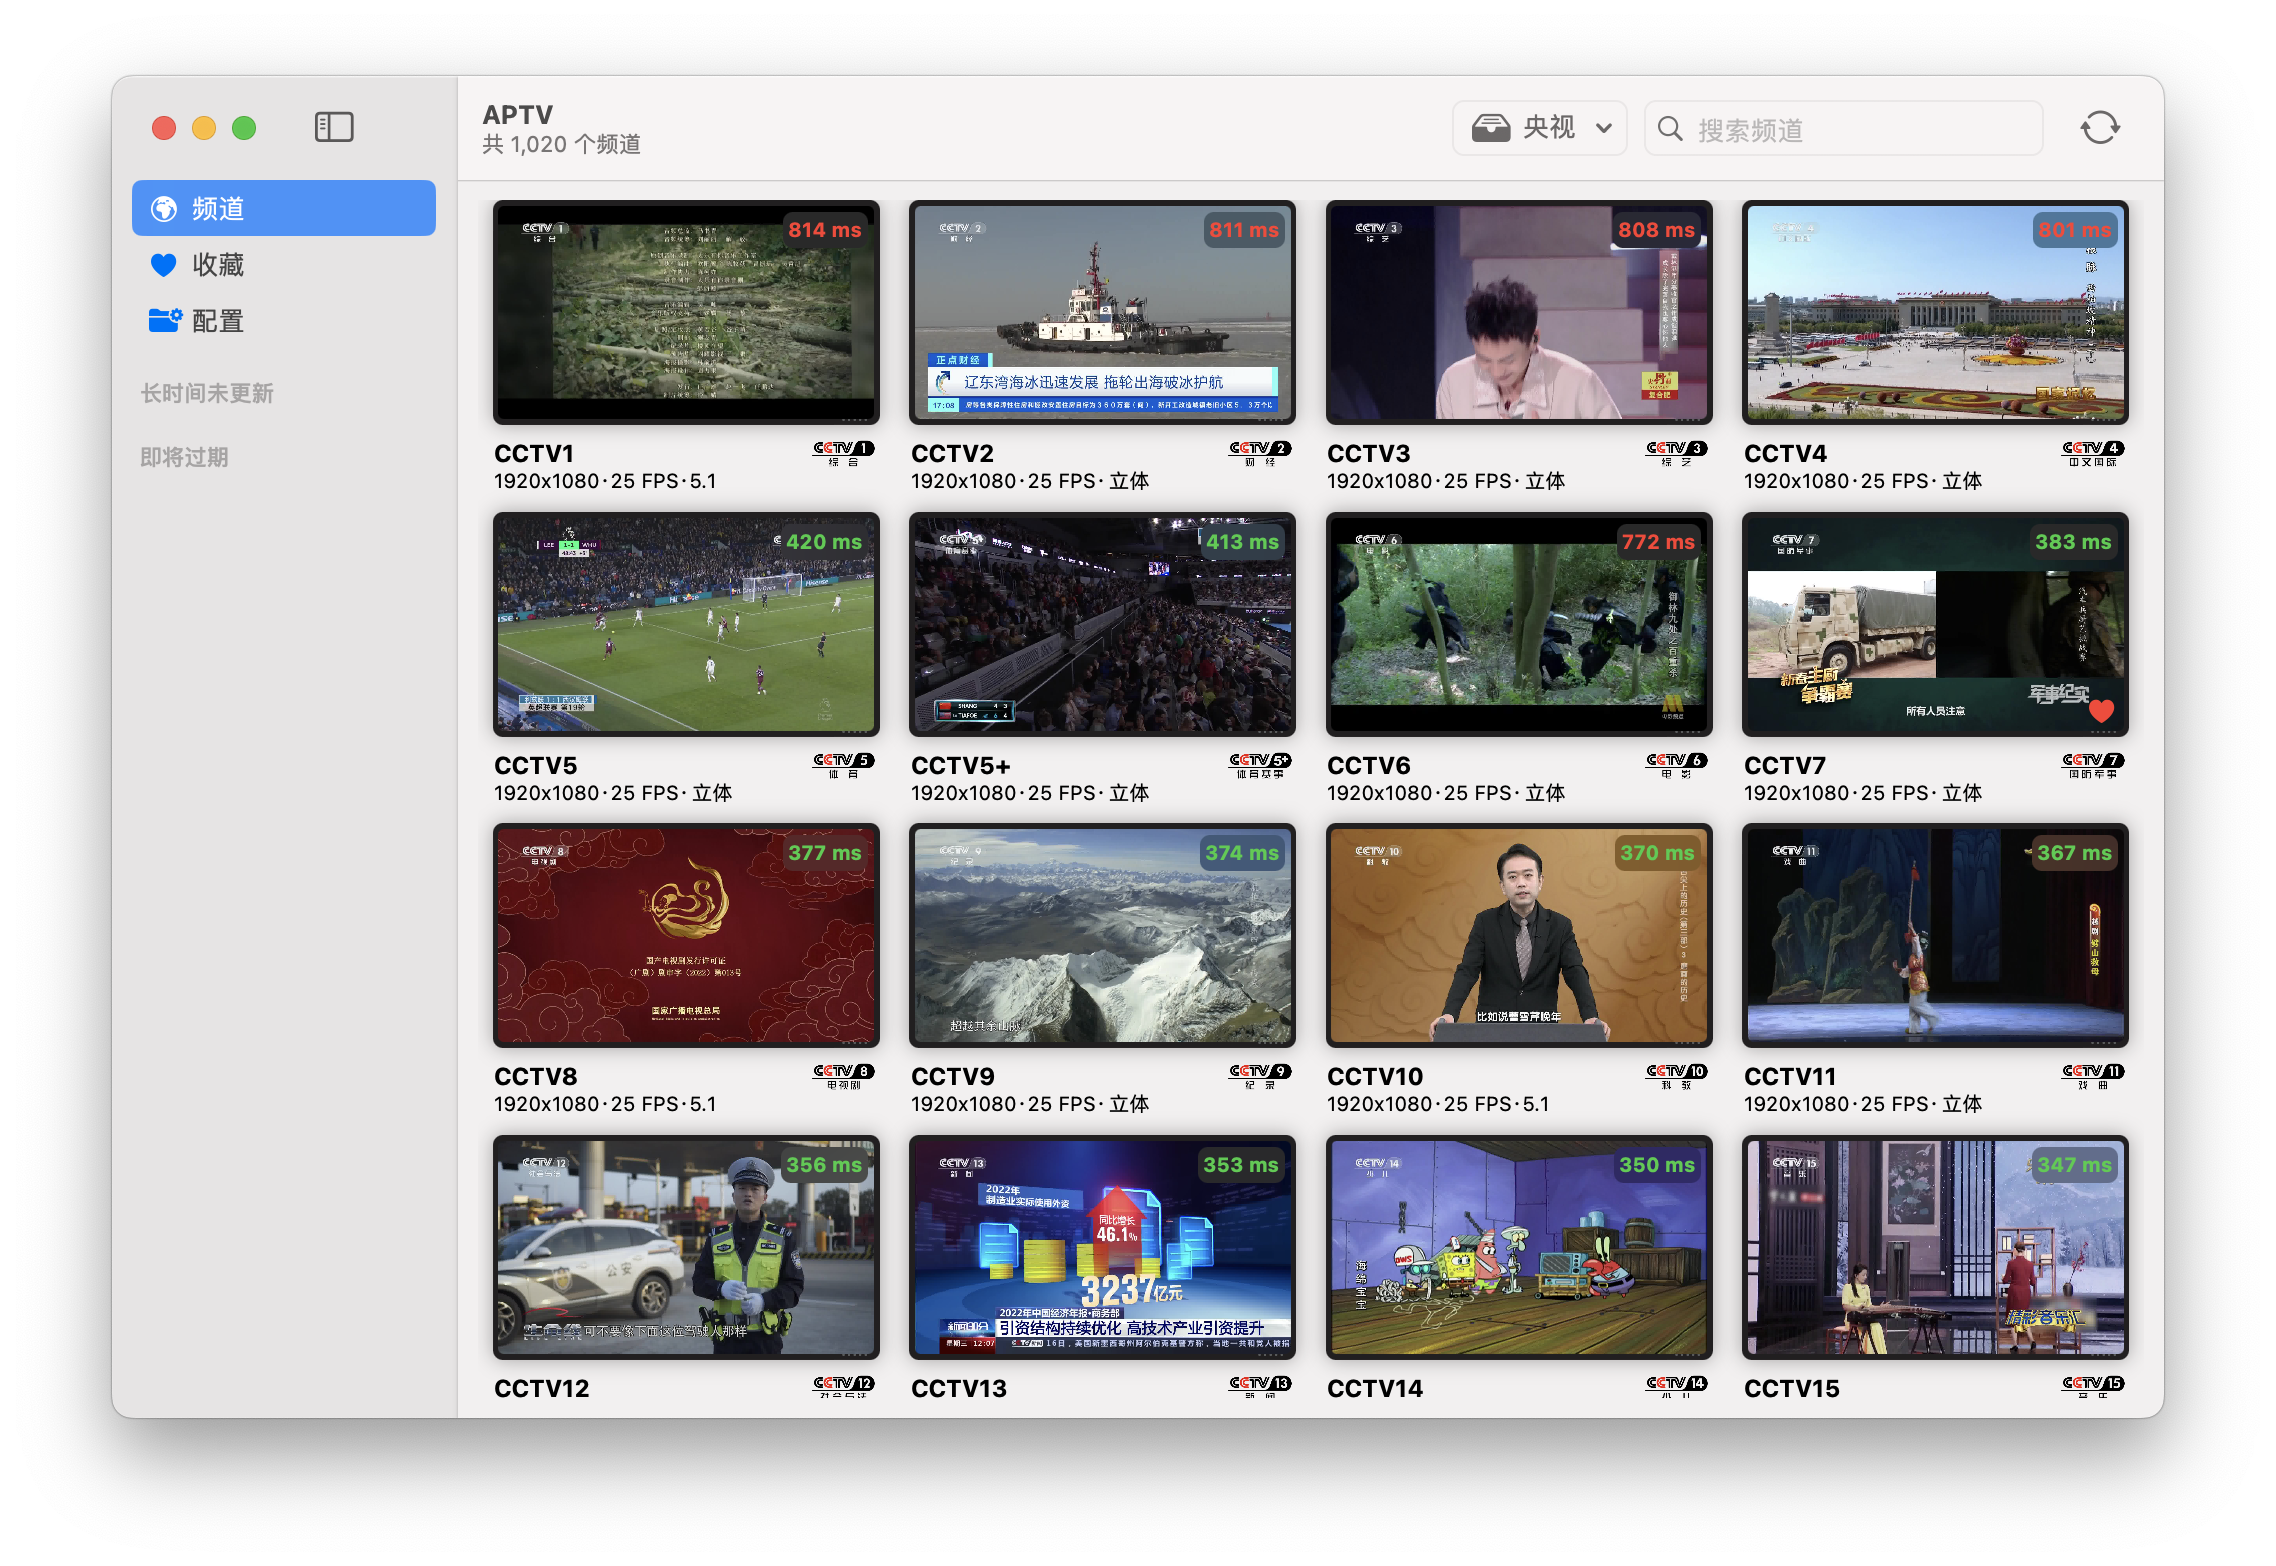Click the CCTV6 channel logo icon
The height and width of the screenshot is (1566, 2276).
[1677, 765]
